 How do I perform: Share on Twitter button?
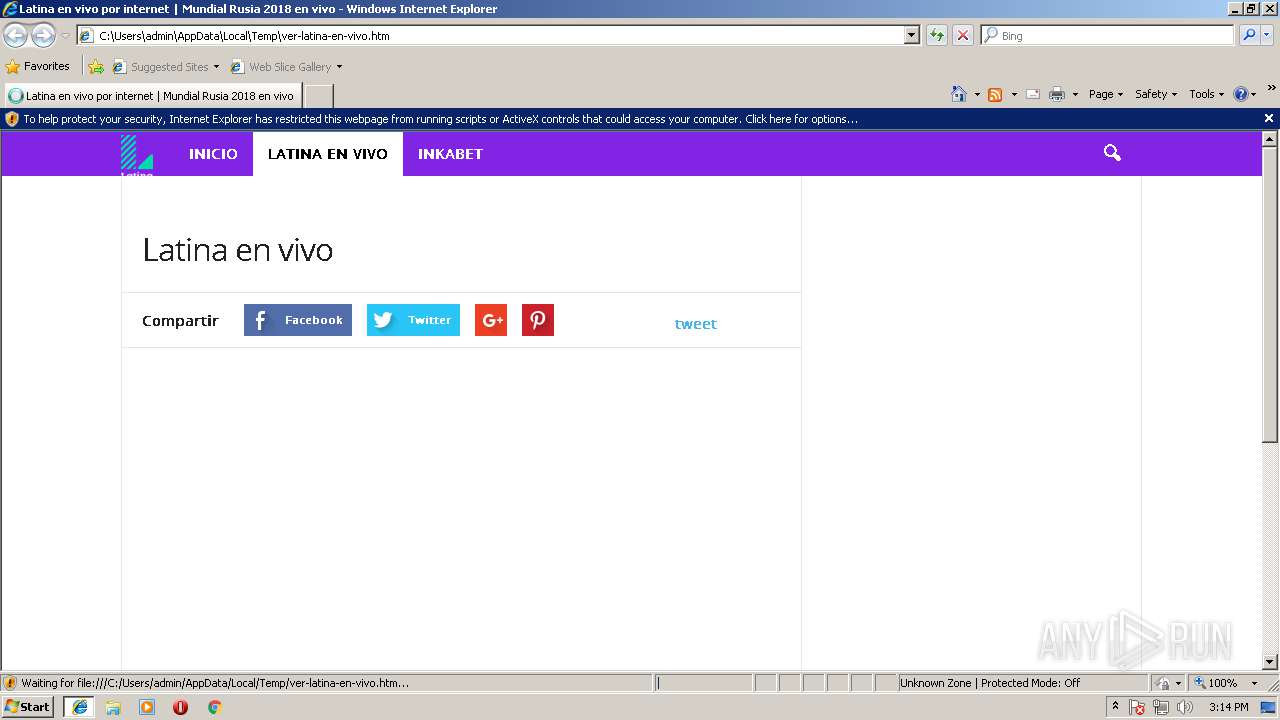click(413, 320)
